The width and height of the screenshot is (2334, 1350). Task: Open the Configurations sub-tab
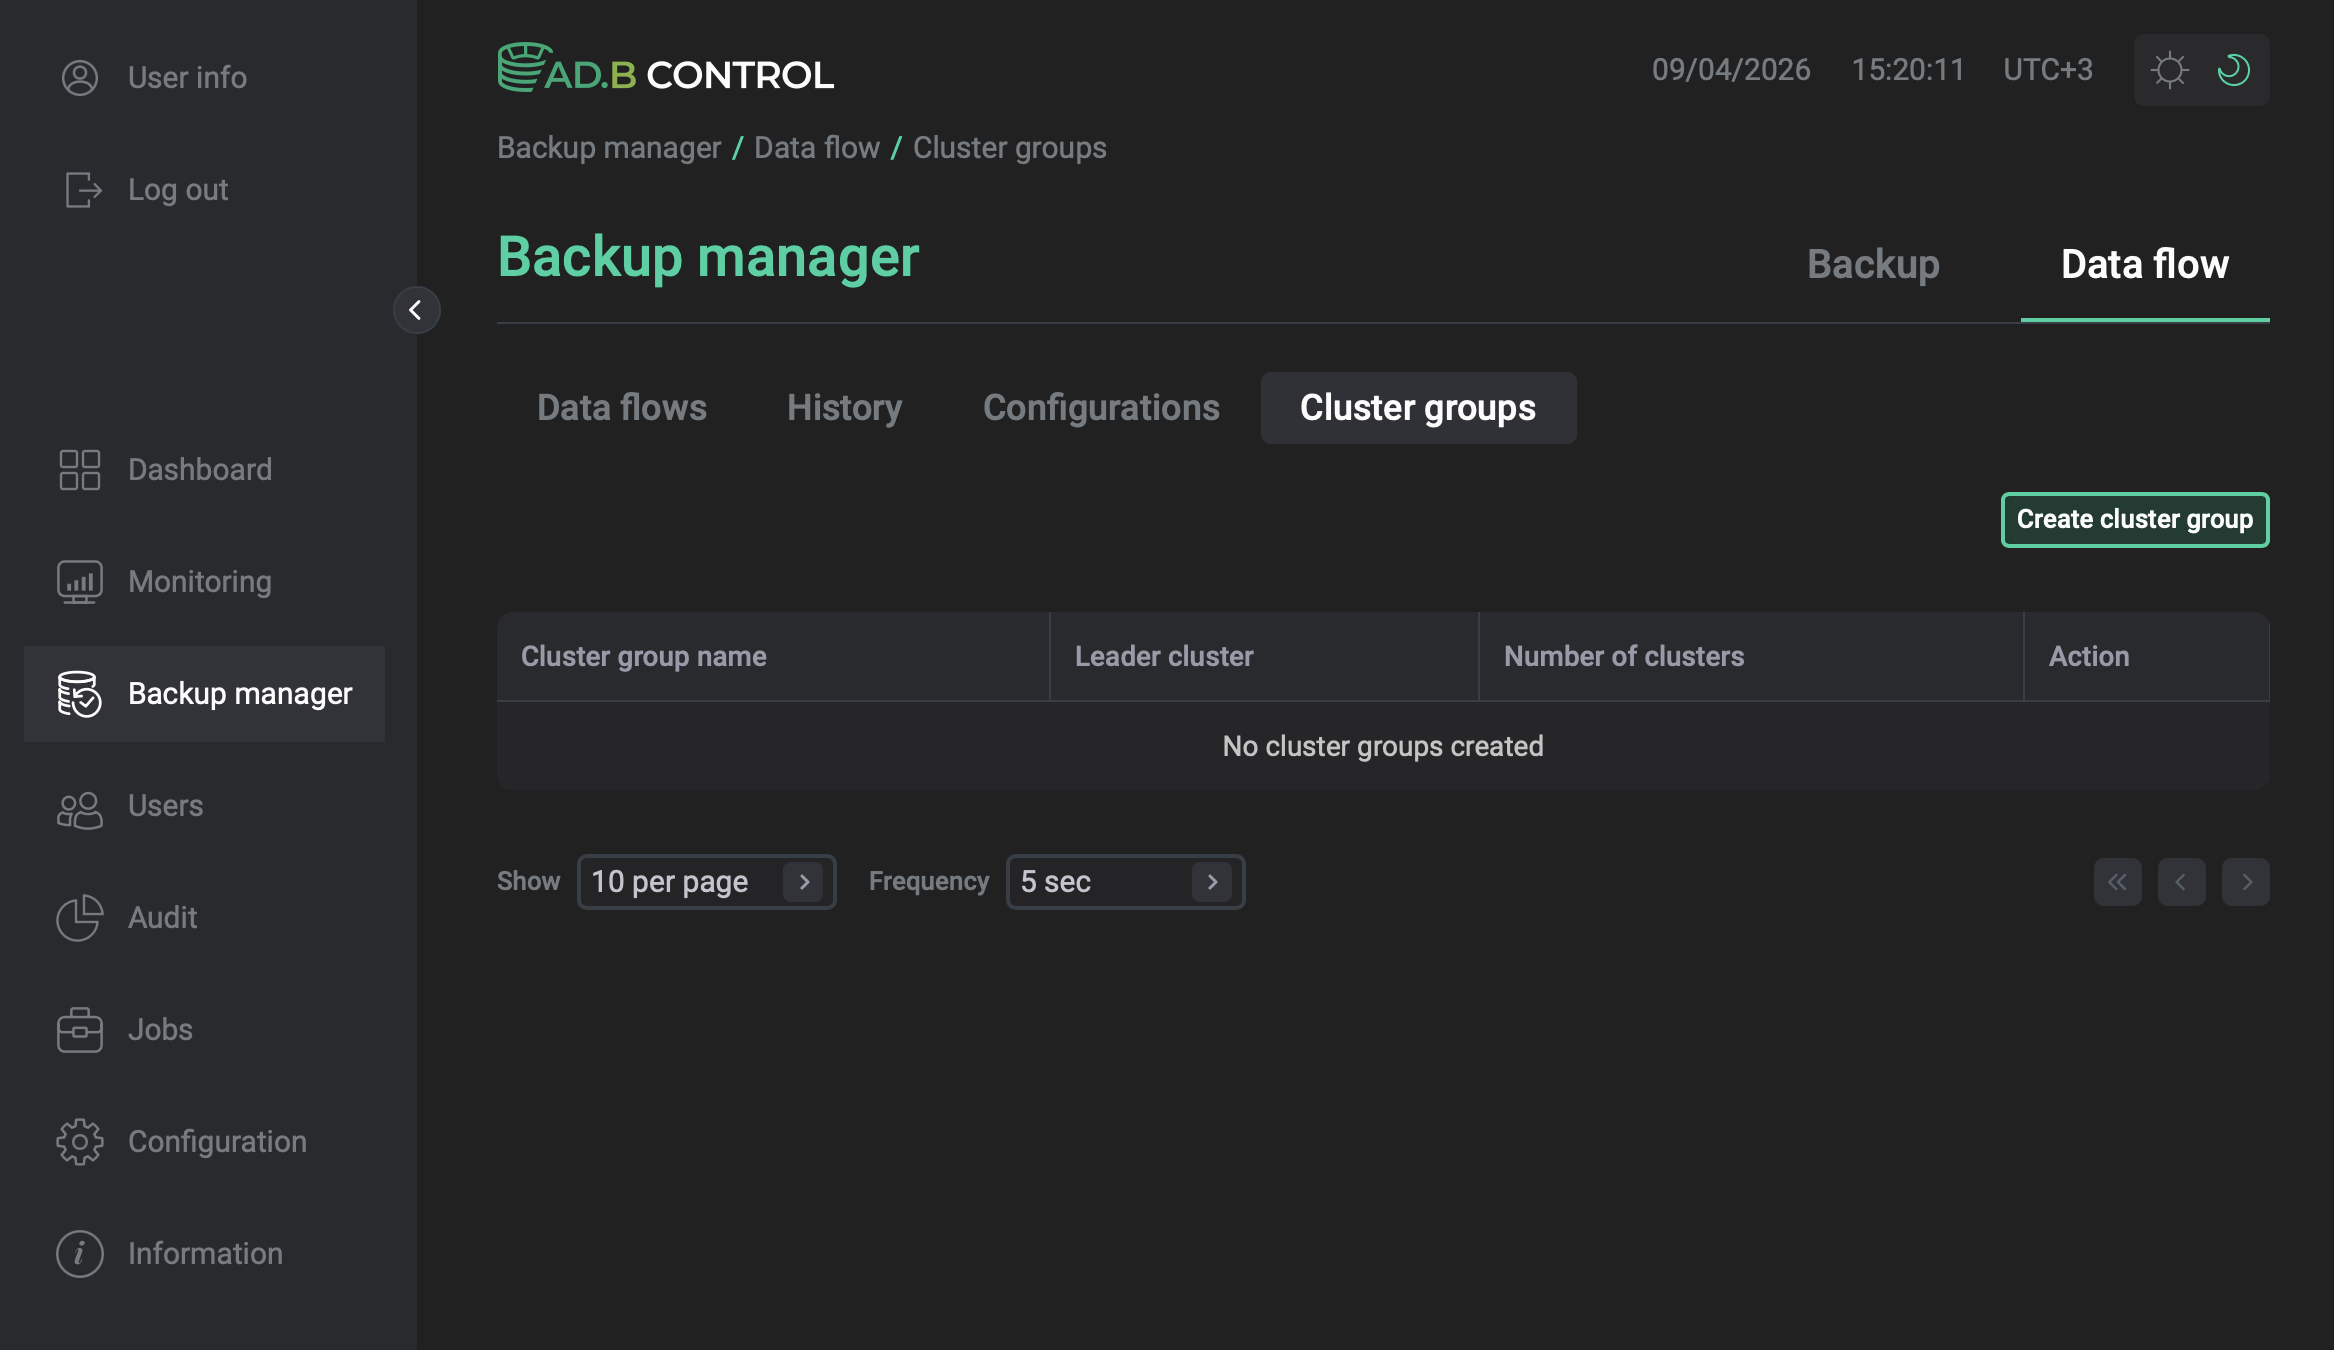click(1101, 408)
